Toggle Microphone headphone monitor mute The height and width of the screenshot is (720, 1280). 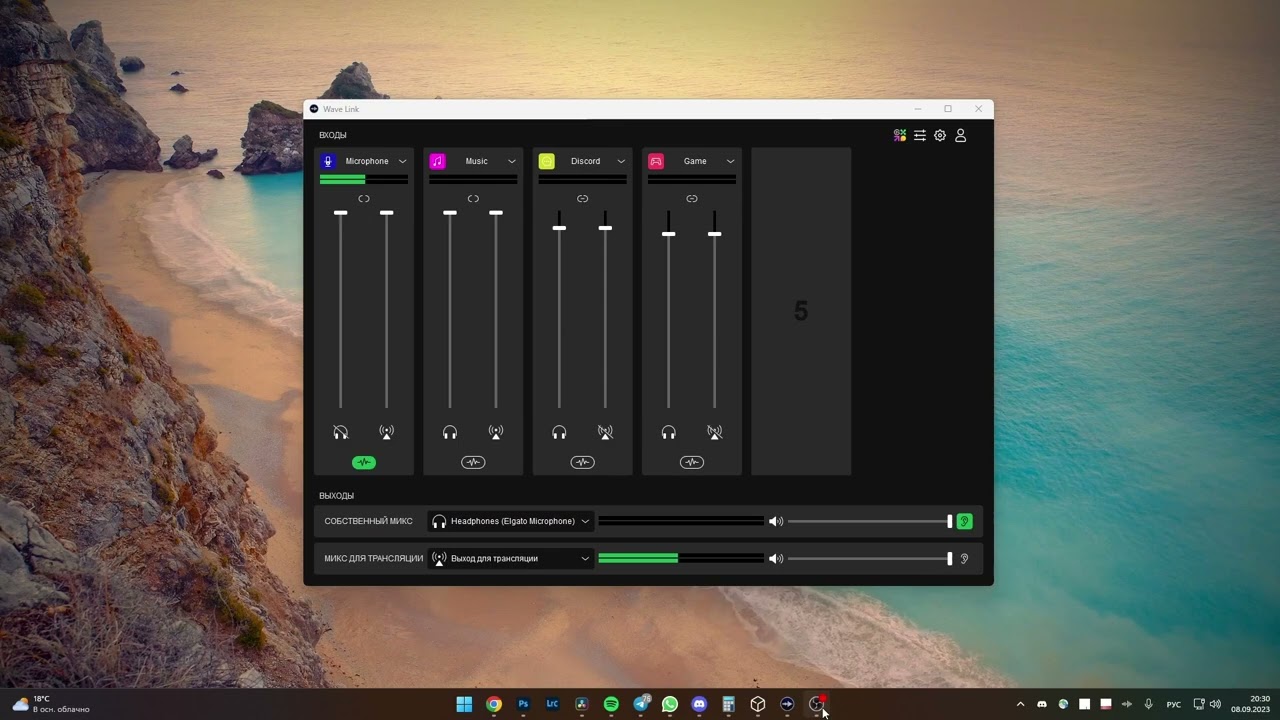pos(341,432)
